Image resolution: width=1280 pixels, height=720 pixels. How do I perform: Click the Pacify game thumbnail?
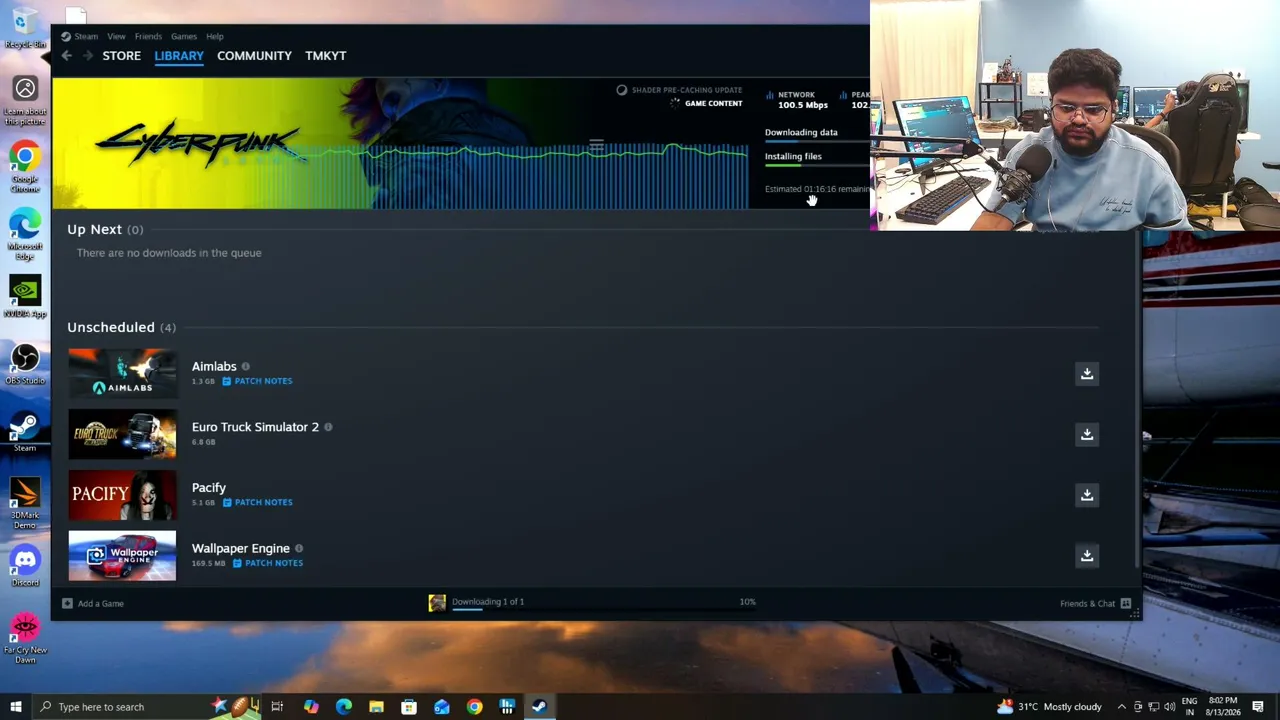click(x=122, y=495)
